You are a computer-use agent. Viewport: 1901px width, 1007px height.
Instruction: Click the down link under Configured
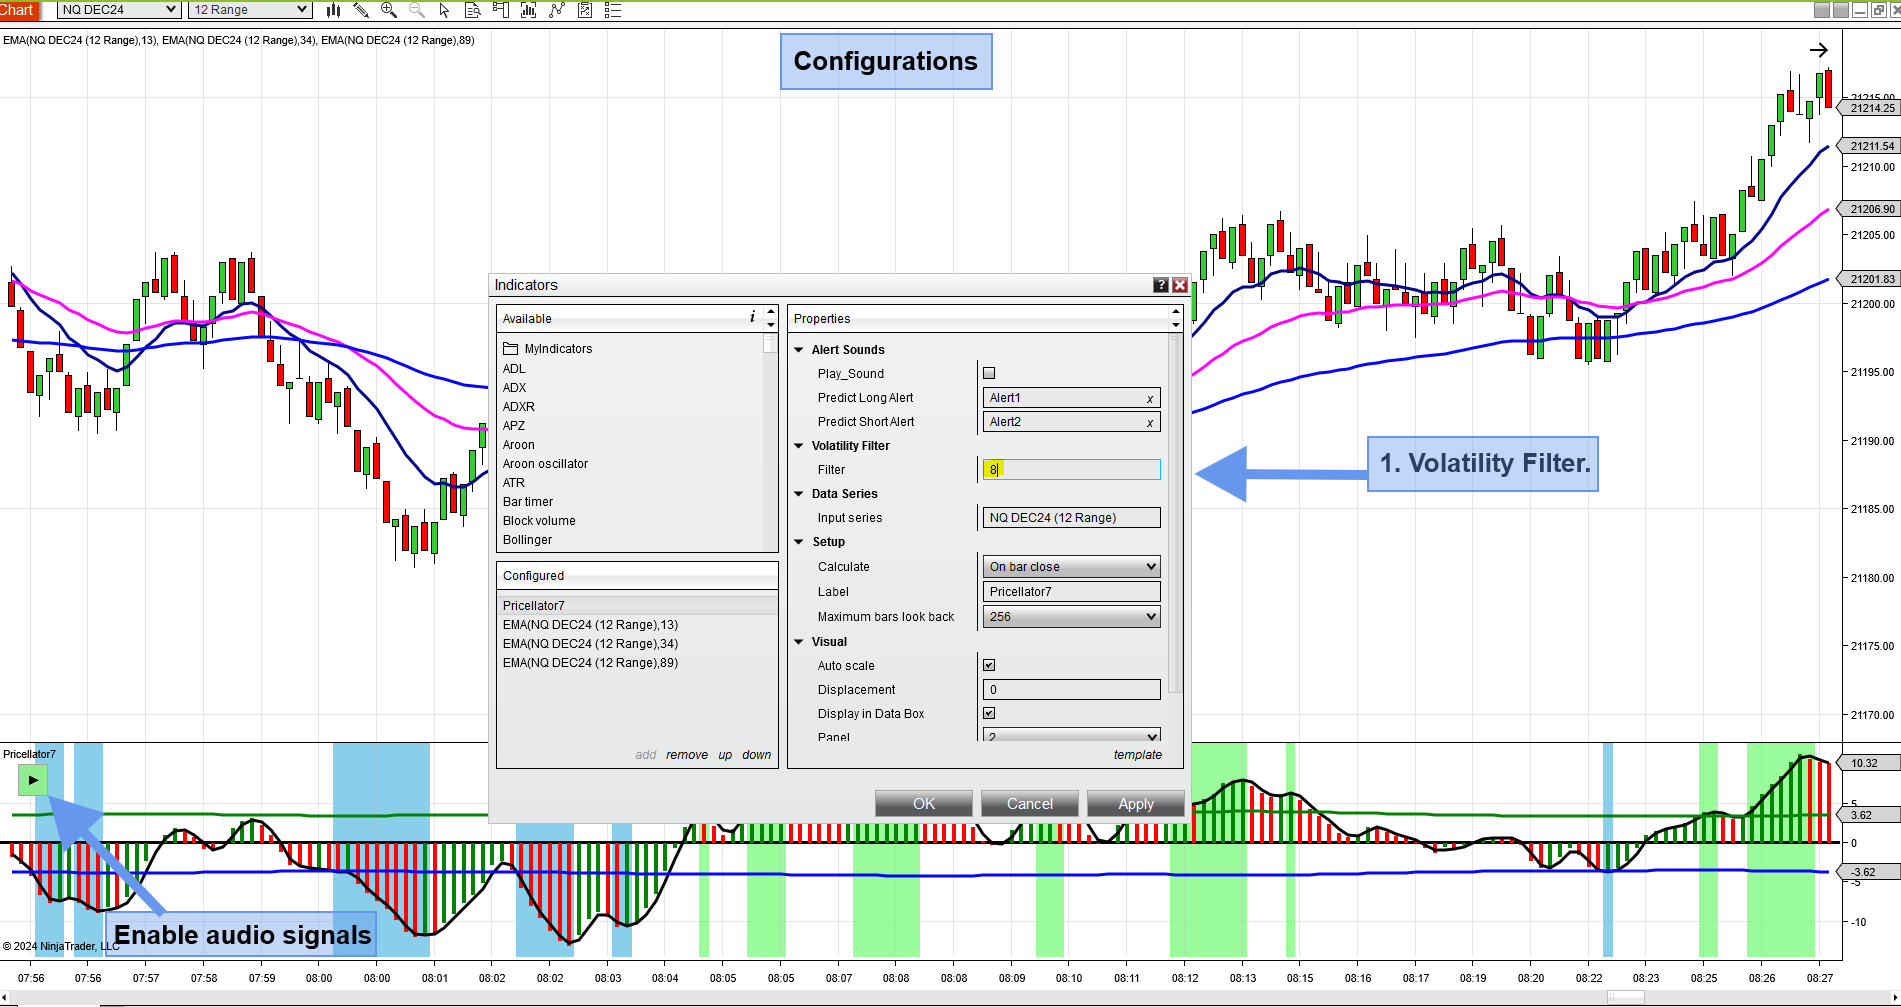[757, 755]
